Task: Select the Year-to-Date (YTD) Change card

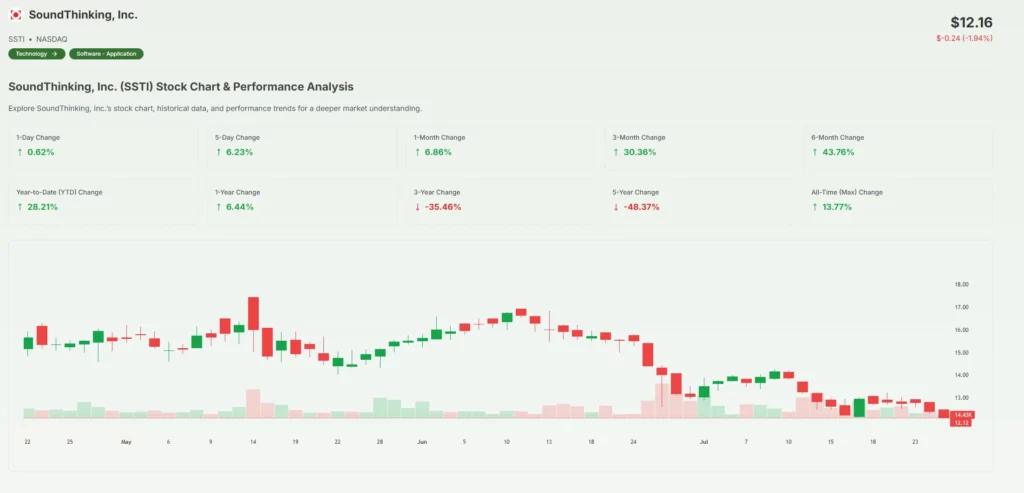Action: (x=106, y=200)
